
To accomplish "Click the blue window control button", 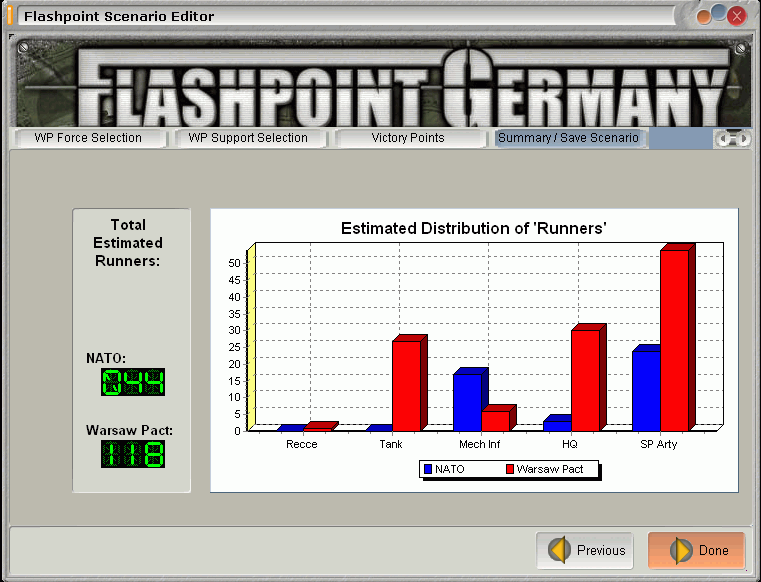I will point(719,12).
